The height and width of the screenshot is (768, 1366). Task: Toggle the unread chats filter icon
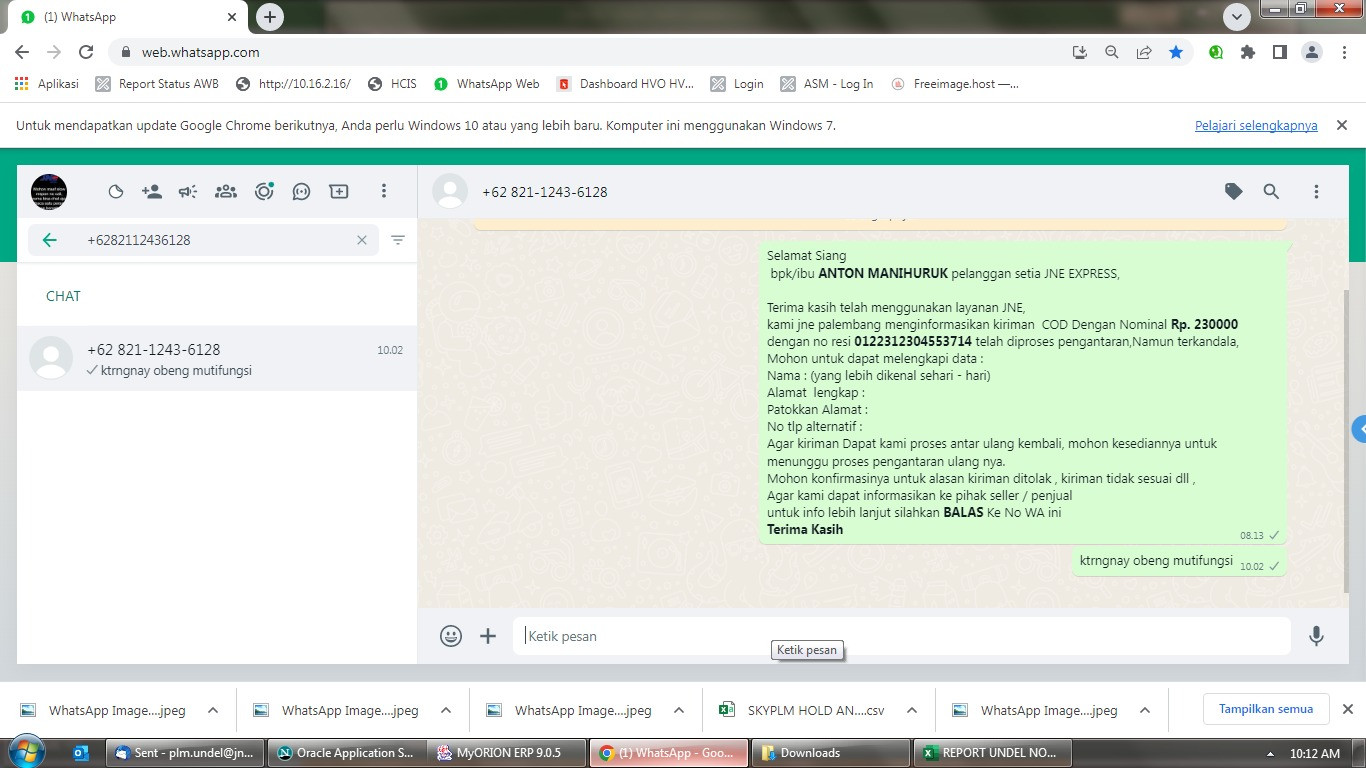tap(398, 240)
